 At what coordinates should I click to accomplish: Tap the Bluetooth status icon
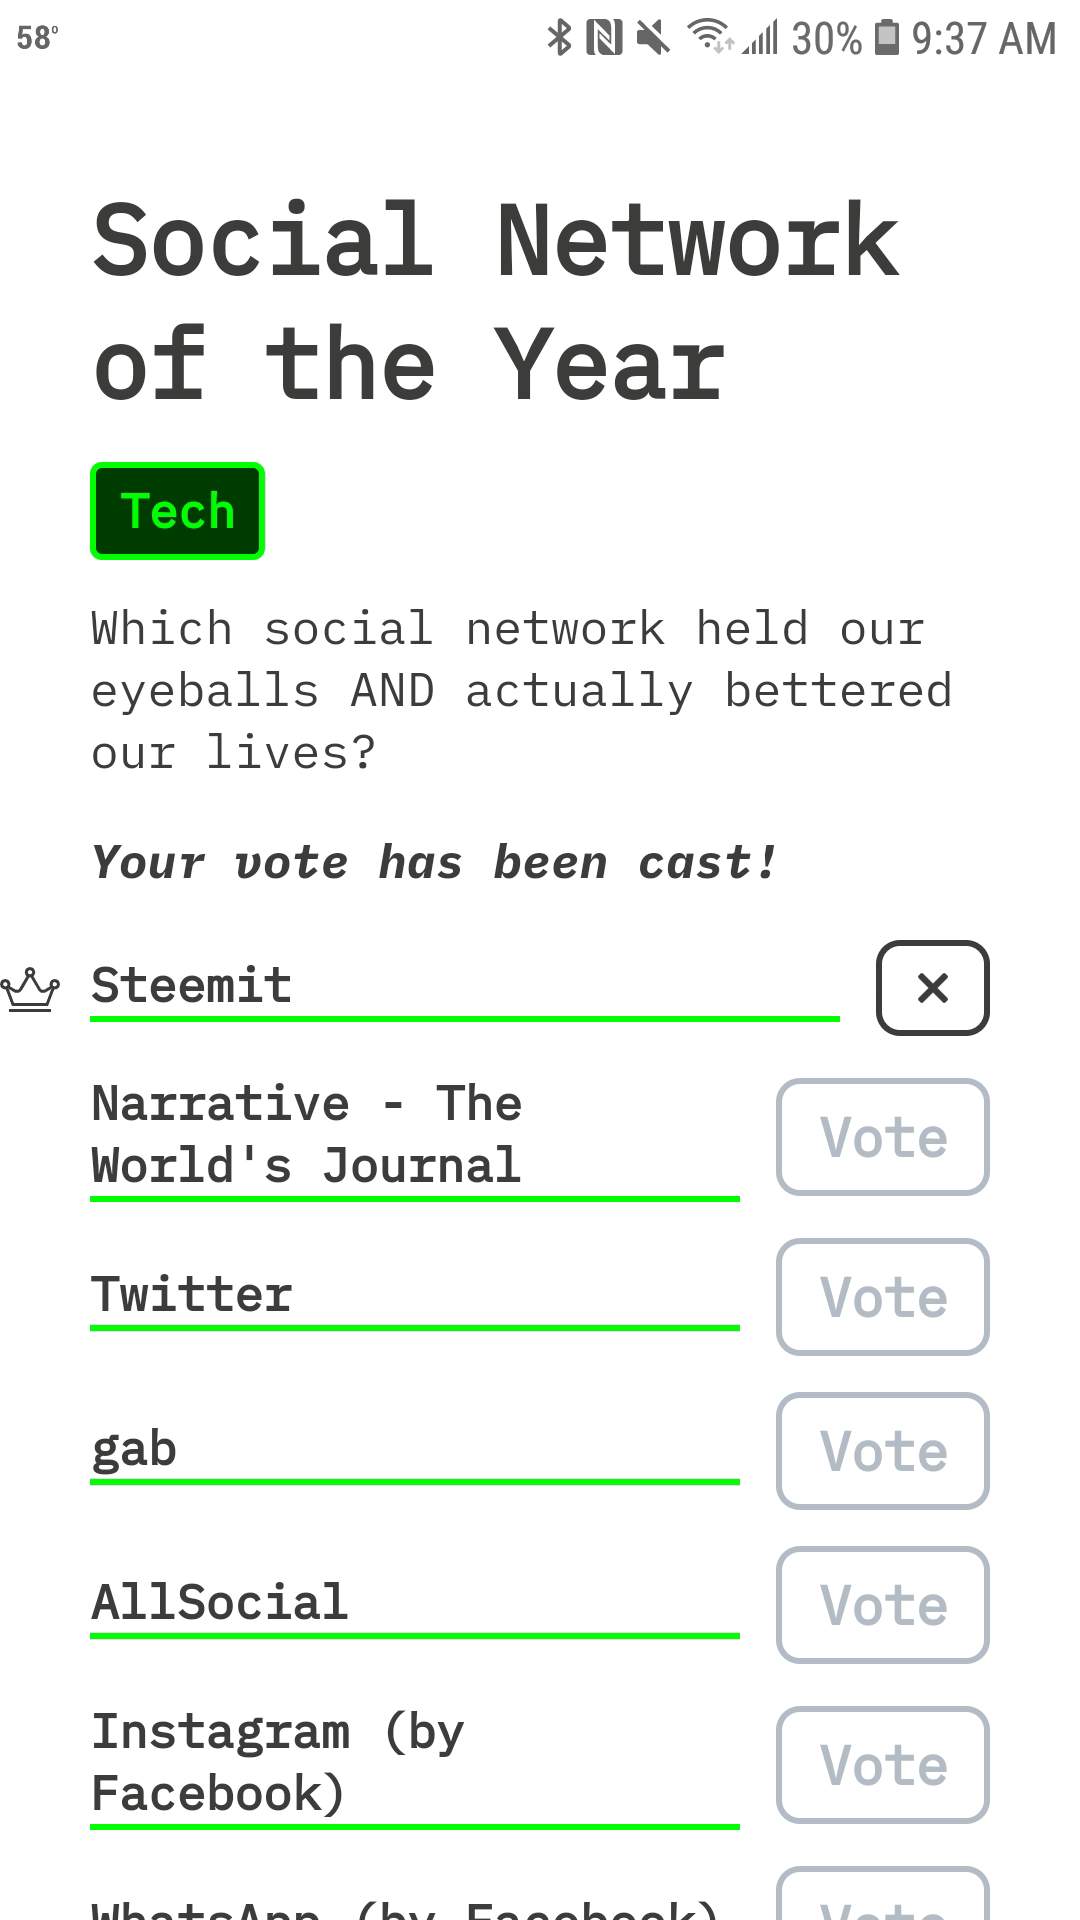[559, 38]
